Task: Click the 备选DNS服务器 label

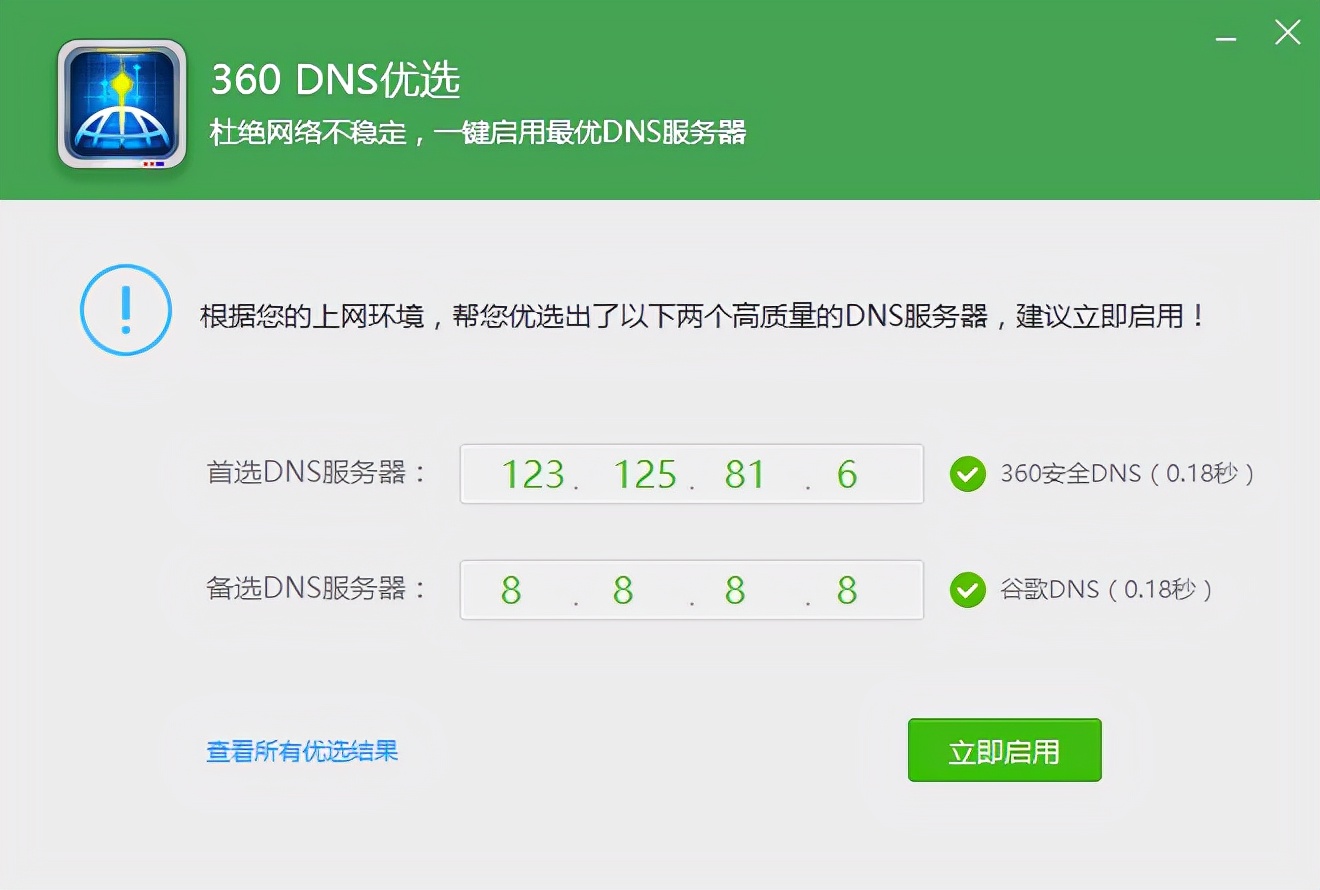Action: pos(315,590)
